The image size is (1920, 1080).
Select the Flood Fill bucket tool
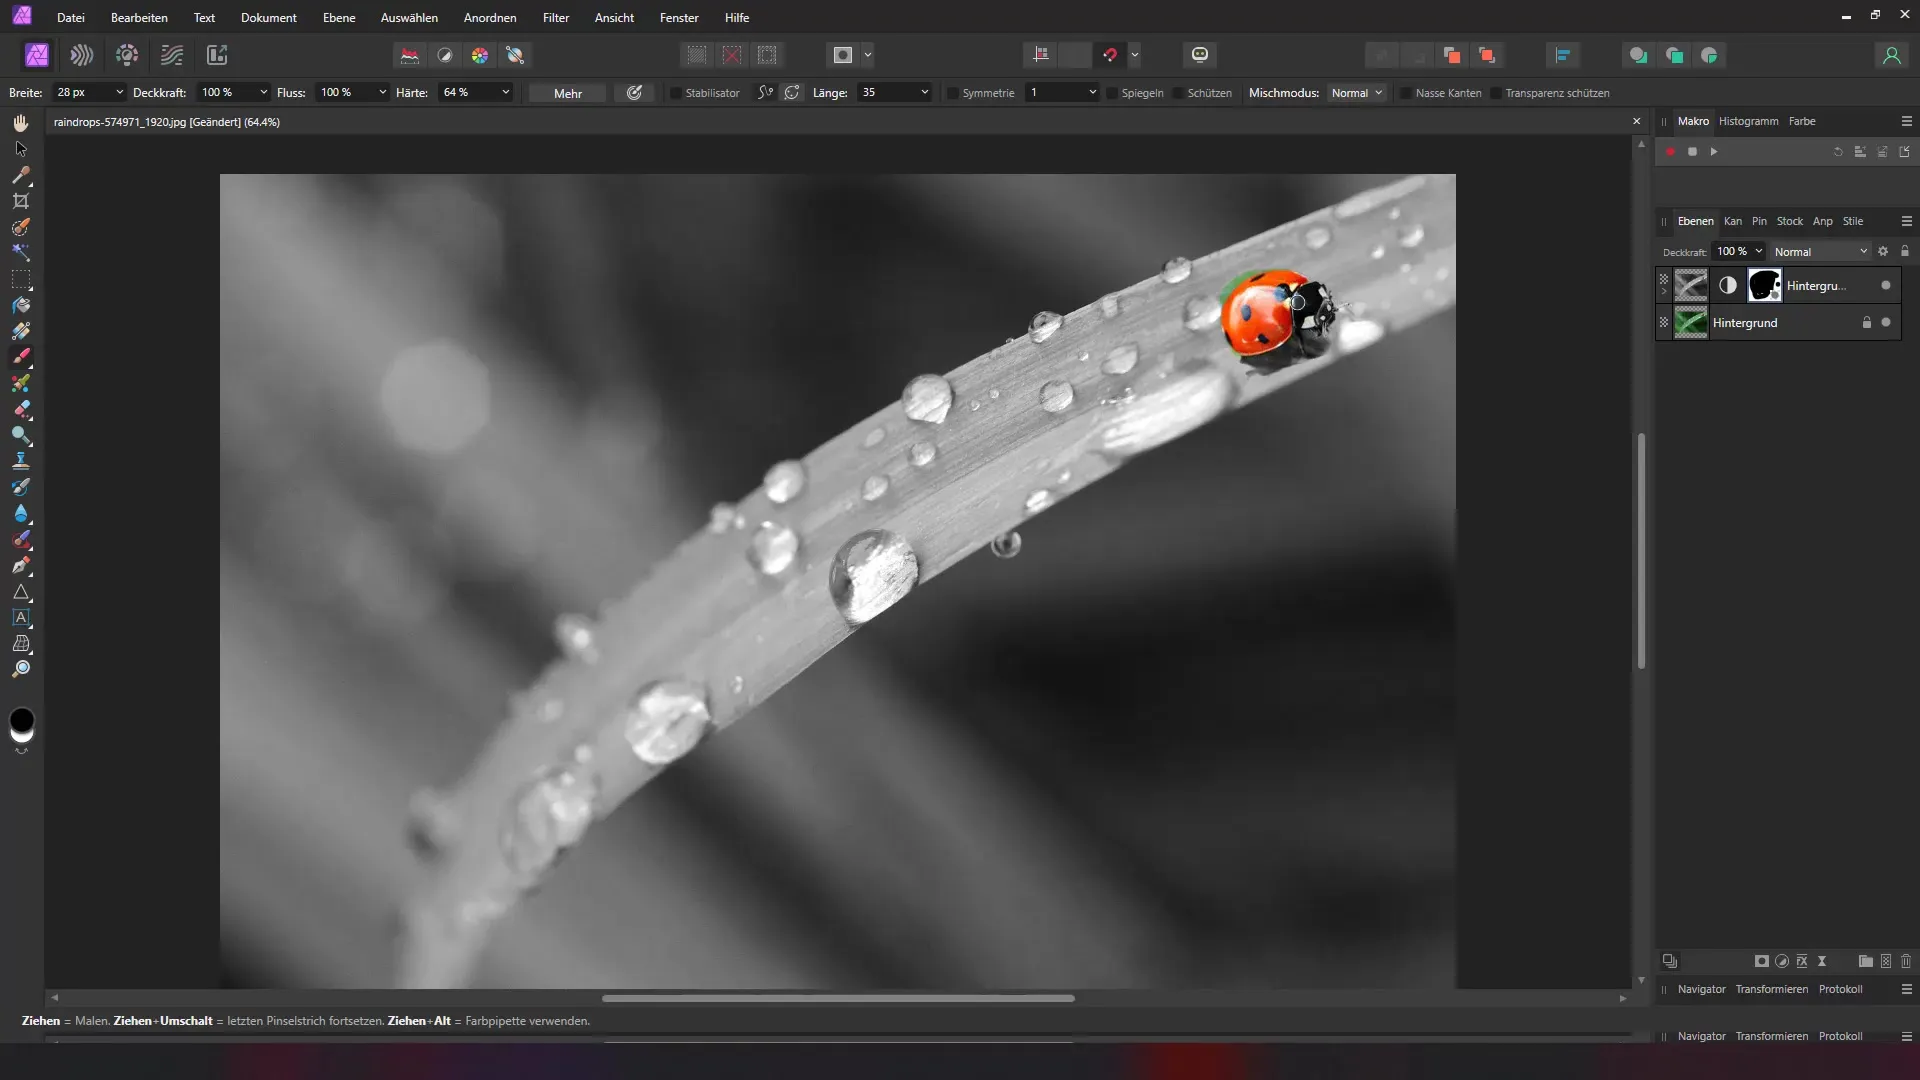pyautogui.click(x=21, y=305)
